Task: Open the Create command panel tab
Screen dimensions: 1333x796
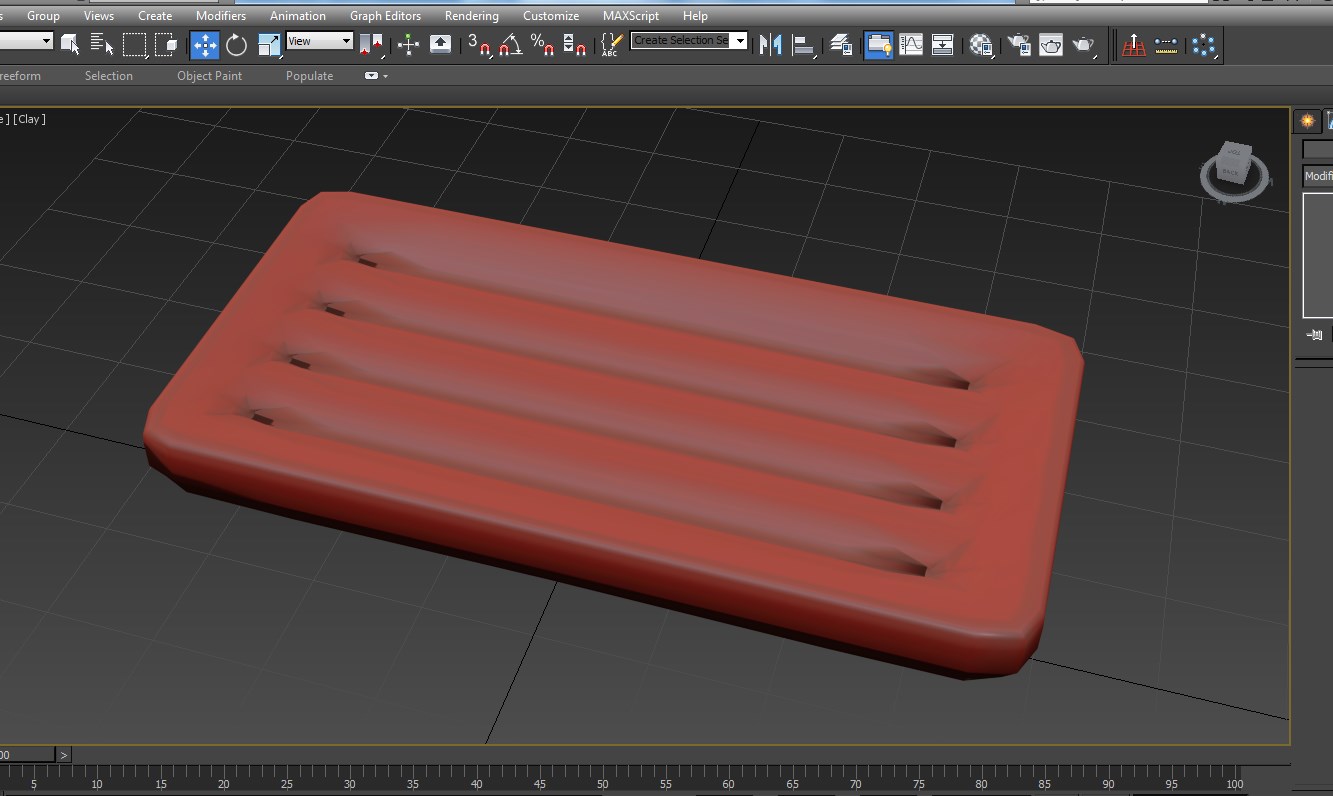Action: 1307,121
